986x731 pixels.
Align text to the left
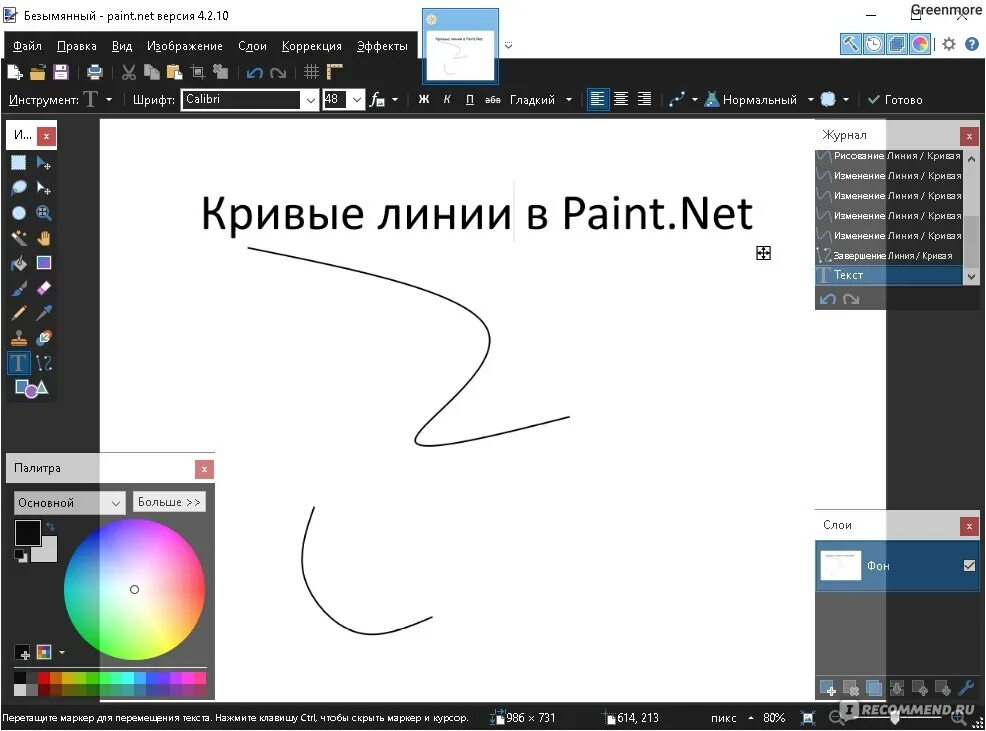597,99
